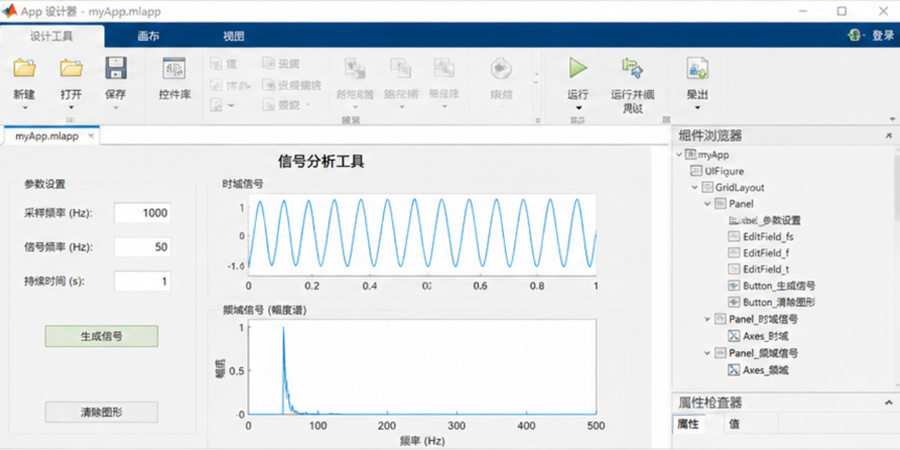The height and width of the screenshot is (450, 900).
Task: Open the export dropdown arrow
Action: pyautogui.click(x=697, y=108)
